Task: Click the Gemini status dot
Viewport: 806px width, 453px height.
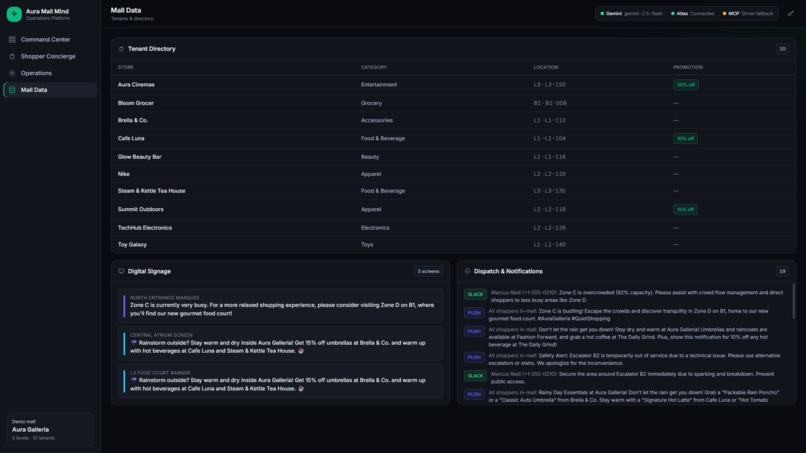Action: 602,14
